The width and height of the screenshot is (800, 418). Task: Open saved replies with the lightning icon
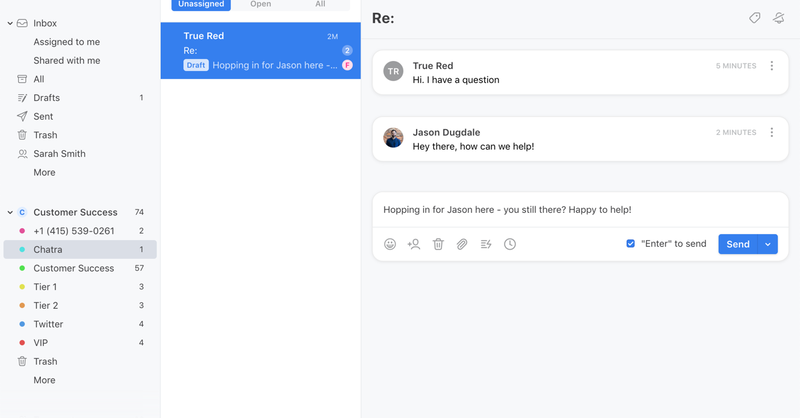coord(486,244)
